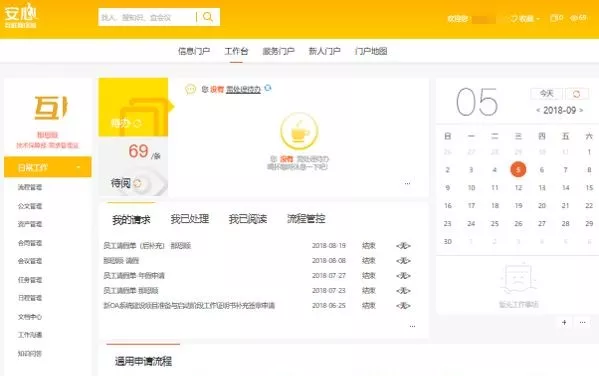Switch to the 我已处理 tab
599x376 pixels.
tap(189, 219)
